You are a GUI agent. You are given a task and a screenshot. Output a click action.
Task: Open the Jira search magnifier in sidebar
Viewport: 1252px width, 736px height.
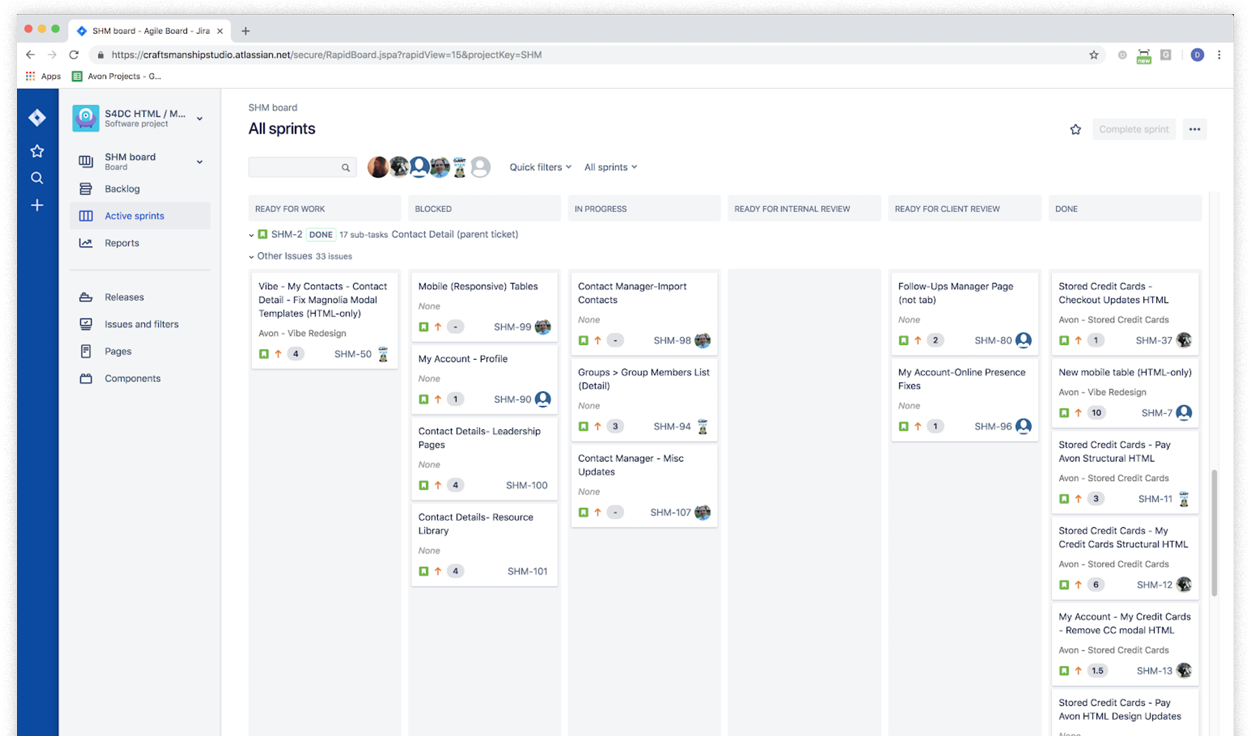click(37, 178)
